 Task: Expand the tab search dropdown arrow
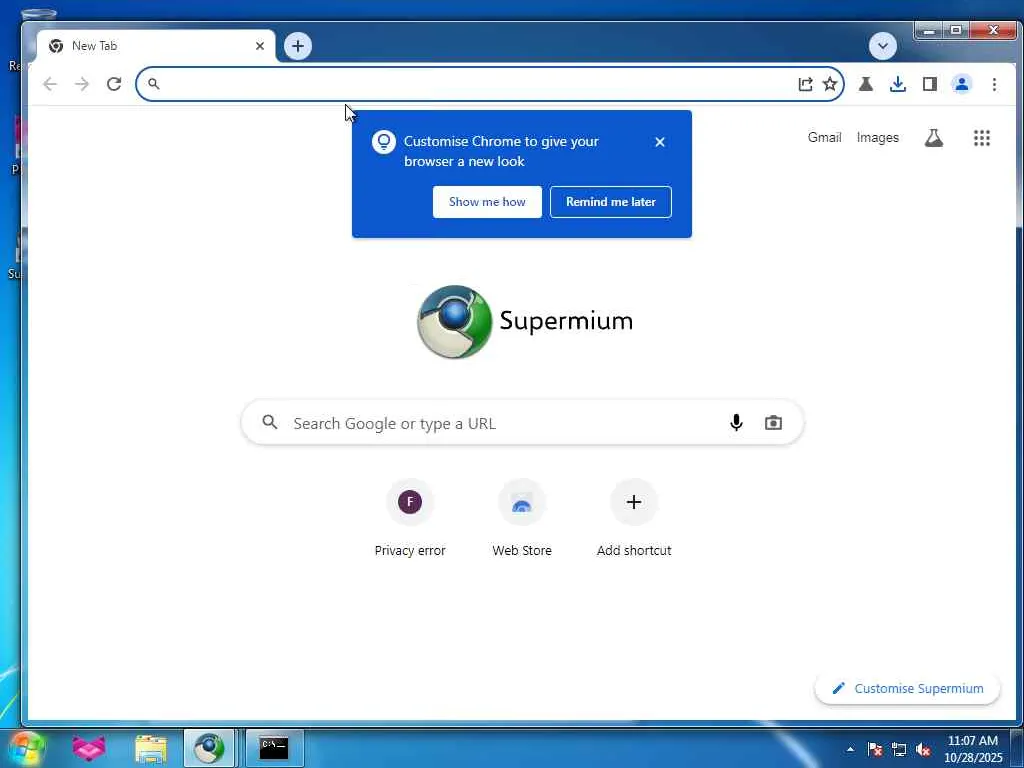coord(883,46)
